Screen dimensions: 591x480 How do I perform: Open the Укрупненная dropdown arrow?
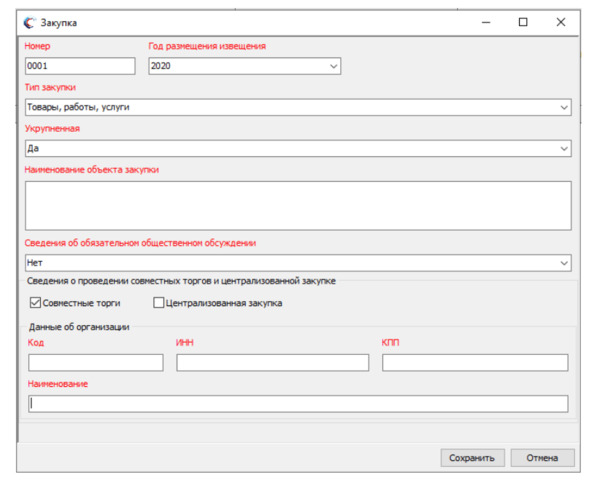pyautogui.click(x=564, y=148)
